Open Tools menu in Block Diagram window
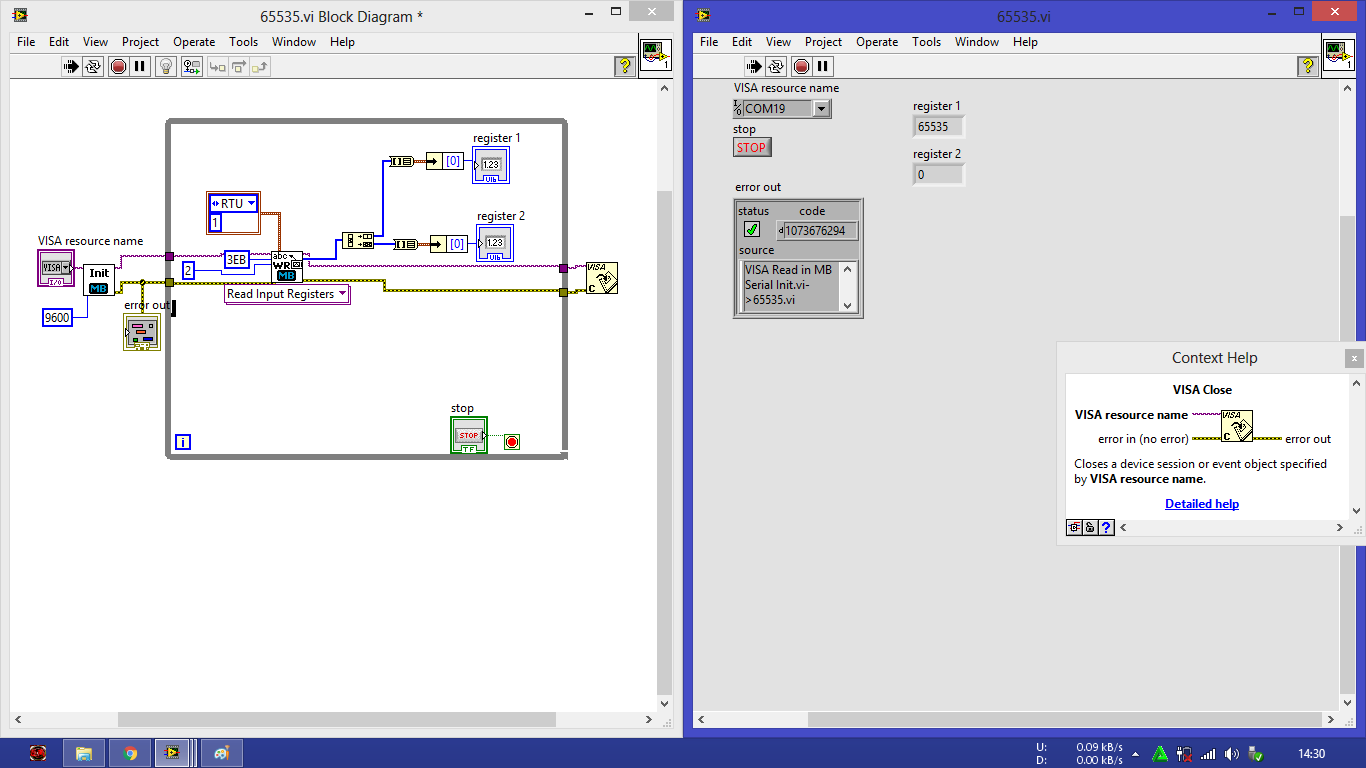The width and height of the screenshot is (1366, 768). [243, 42]
